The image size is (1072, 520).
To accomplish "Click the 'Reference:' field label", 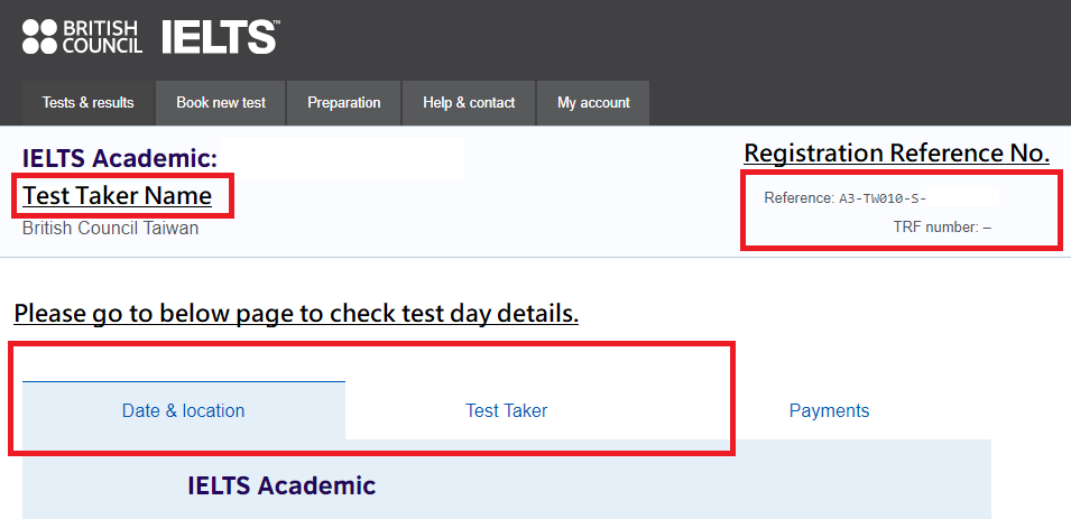I will [798, 198].
